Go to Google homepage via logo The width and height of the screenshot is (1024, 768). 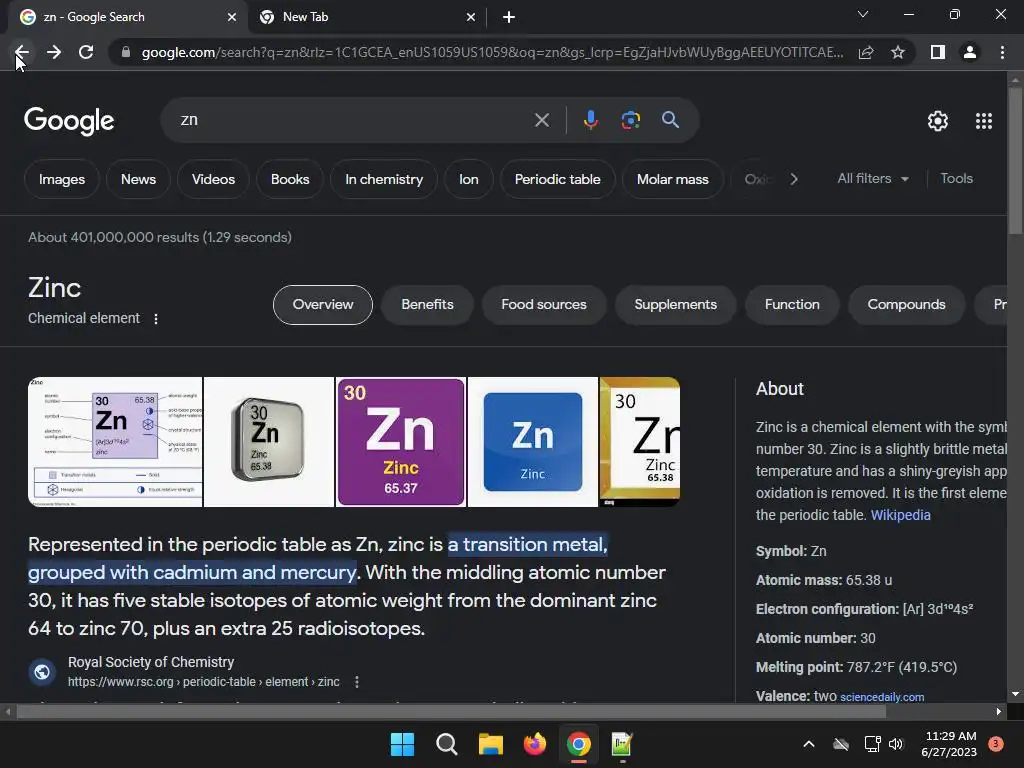(69, 121)
